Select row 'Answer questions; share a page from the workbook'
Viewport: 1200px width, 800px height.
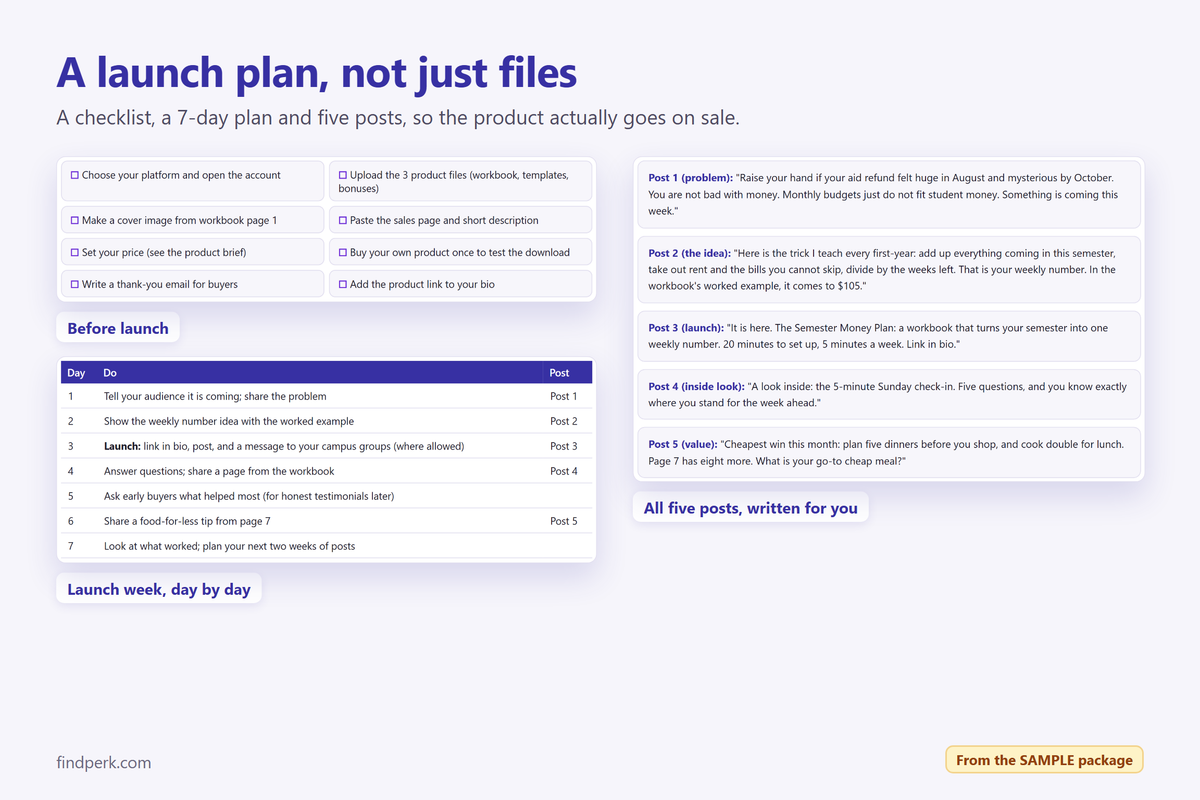326,471
